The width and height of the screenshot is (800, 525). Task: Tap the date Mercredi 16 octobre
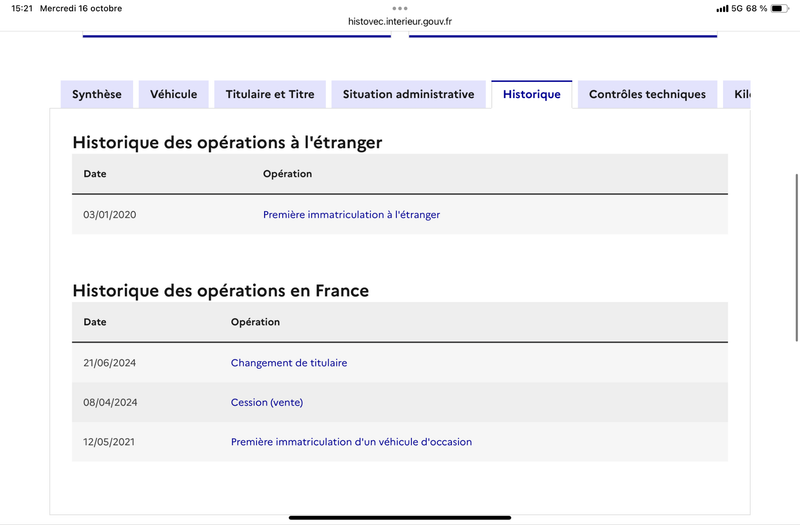point(81,8)
